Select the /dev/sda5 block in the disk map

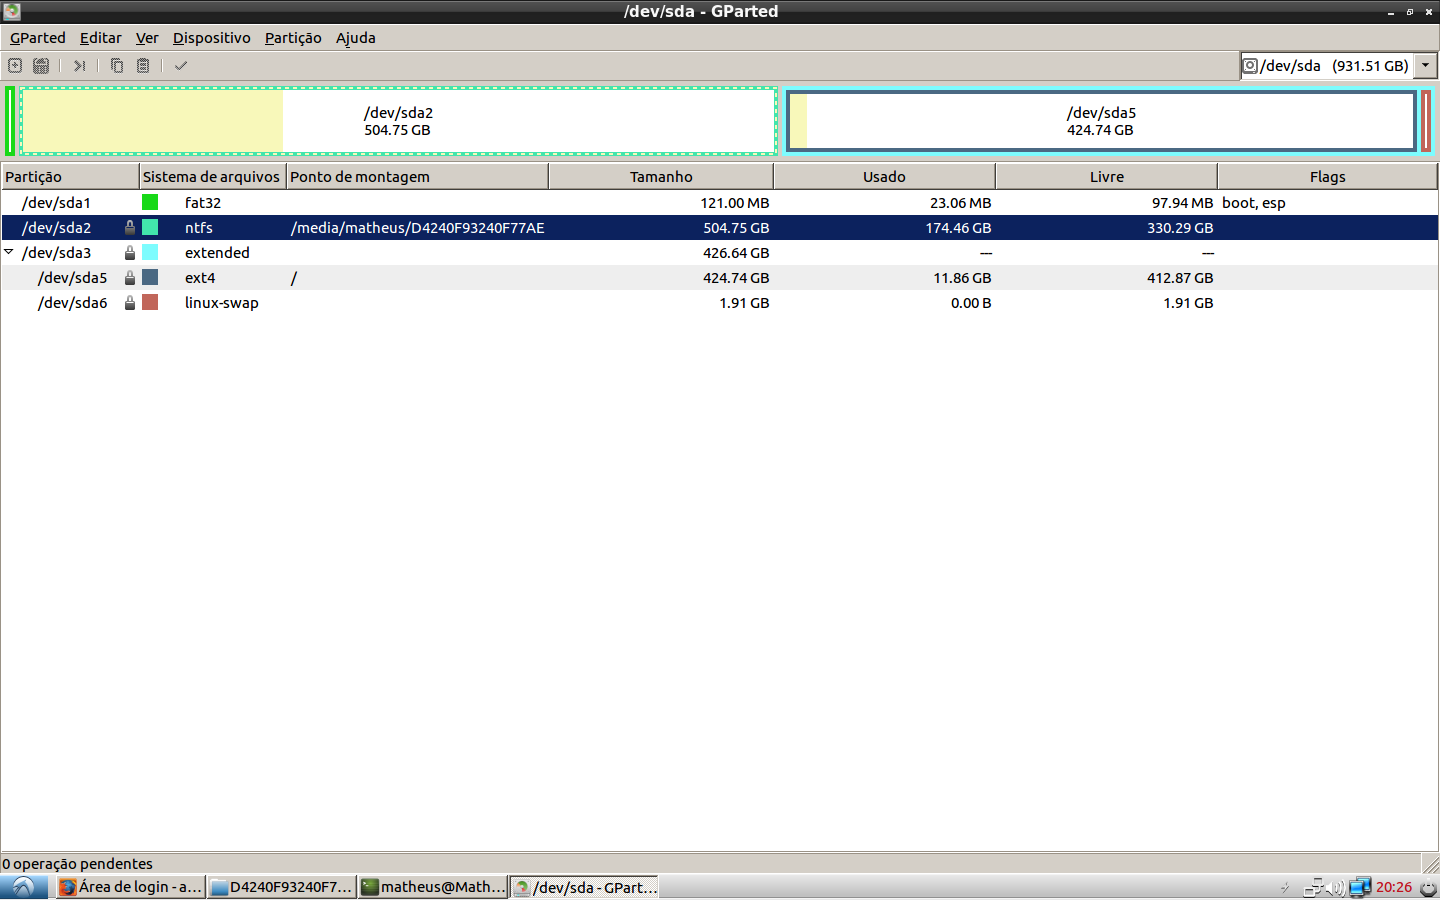(1100, 121)
